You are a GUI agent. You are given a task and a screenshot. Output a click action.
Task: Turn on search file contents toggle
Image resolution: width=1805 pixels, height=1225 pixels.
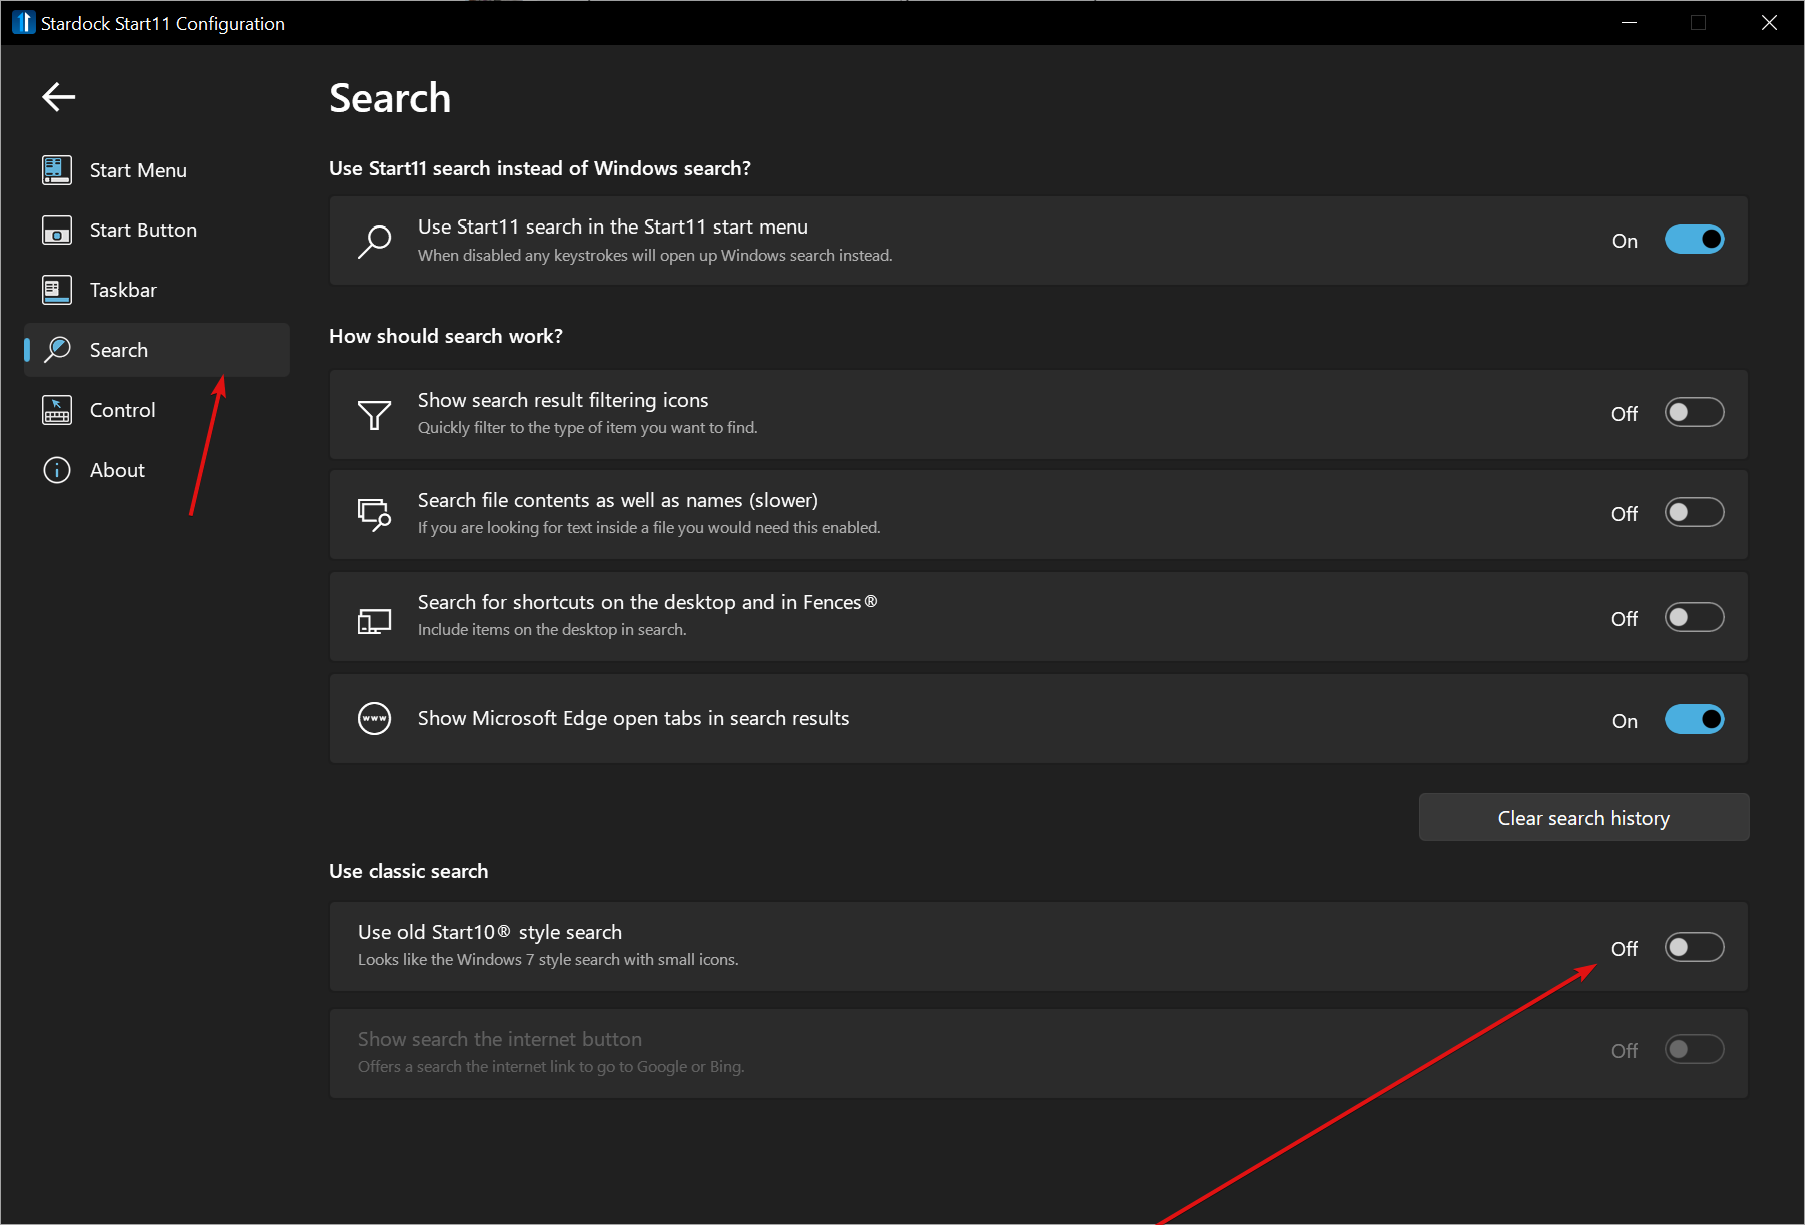pos(1694,512)
